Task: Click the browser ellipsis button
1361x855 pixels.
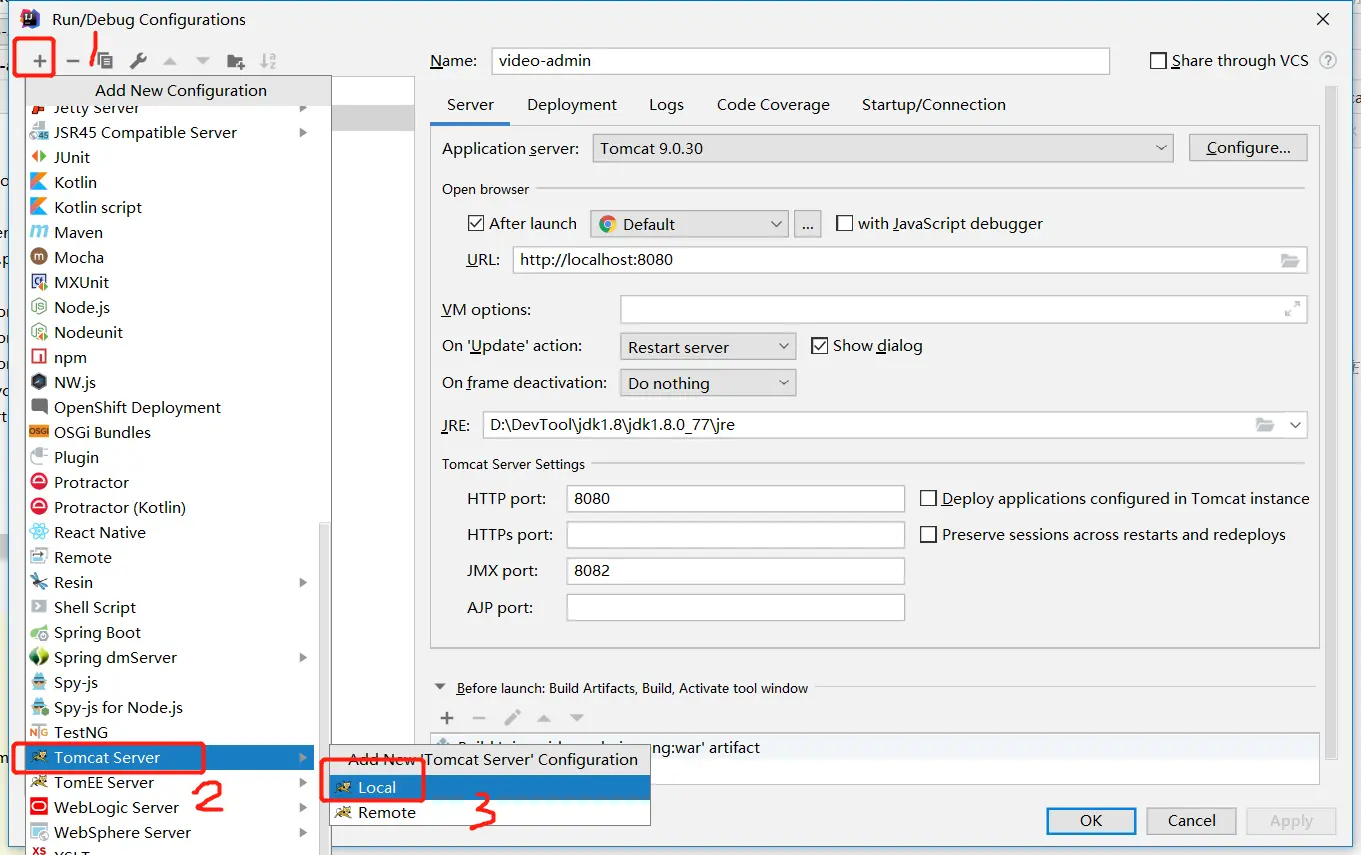Action: 808,224
